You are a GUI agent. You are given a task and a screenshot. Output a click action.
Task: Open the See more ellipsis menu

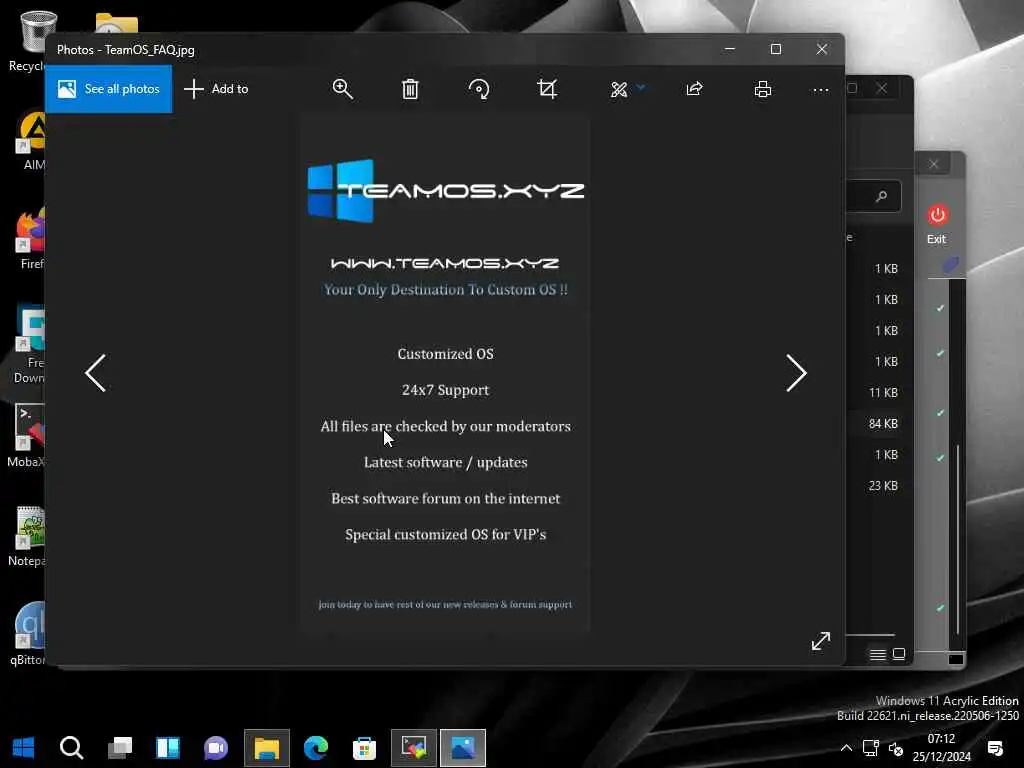[821, 90]
